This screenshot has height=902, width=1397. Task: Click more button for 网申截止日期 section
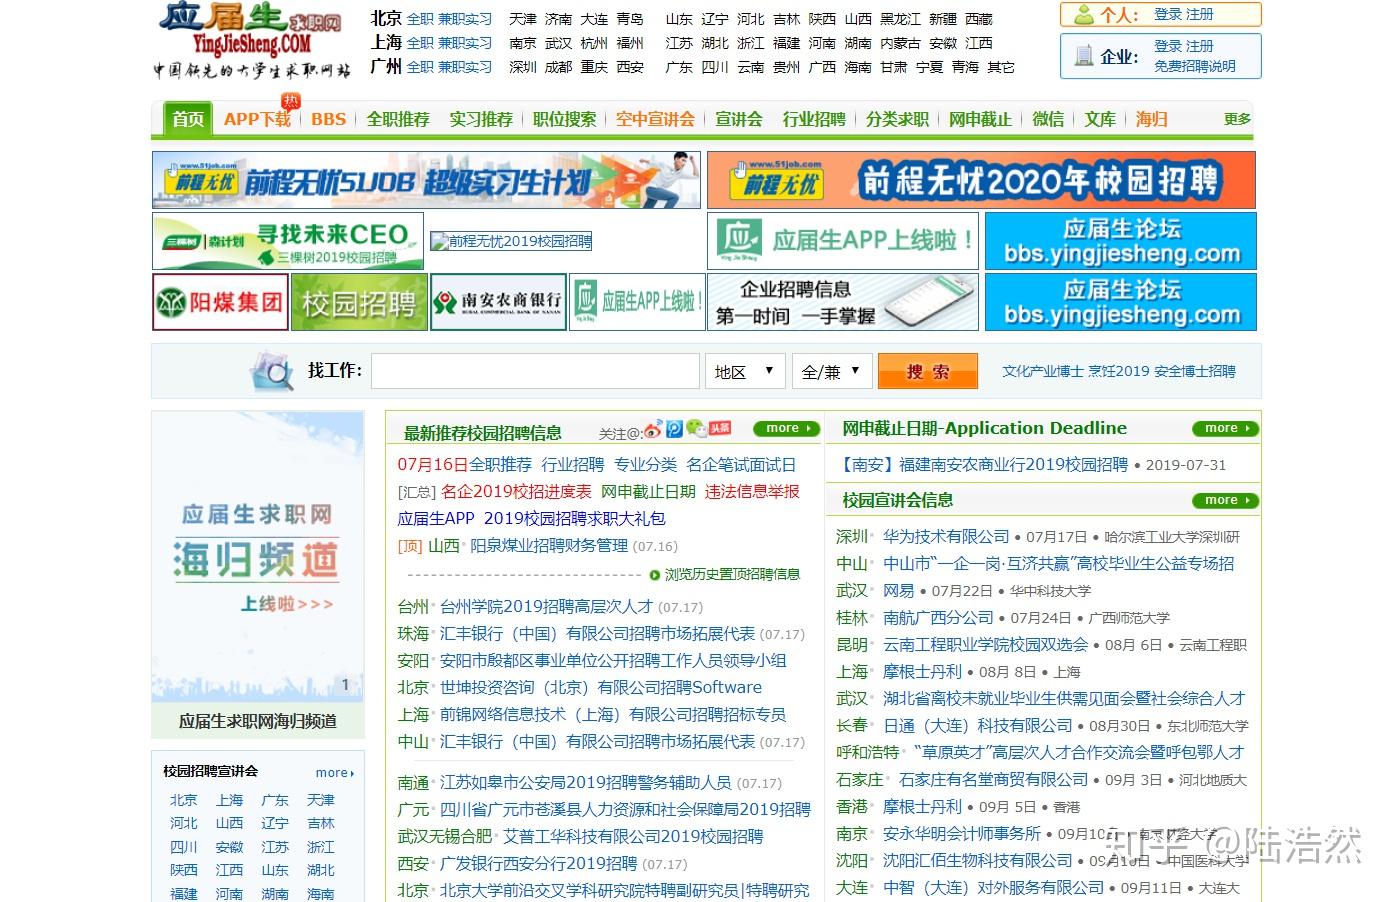pyautogui.click(x=1224, y=428)
